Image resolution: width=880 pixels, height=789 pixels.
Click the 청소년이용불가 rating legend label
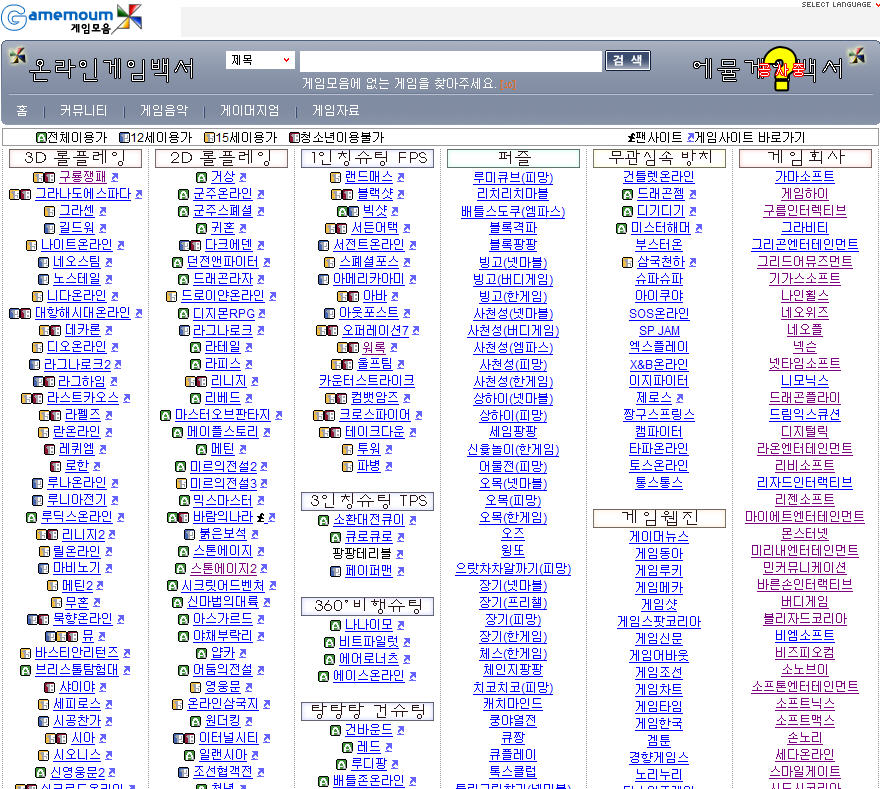pyautogui.click(x=342, y=137)
